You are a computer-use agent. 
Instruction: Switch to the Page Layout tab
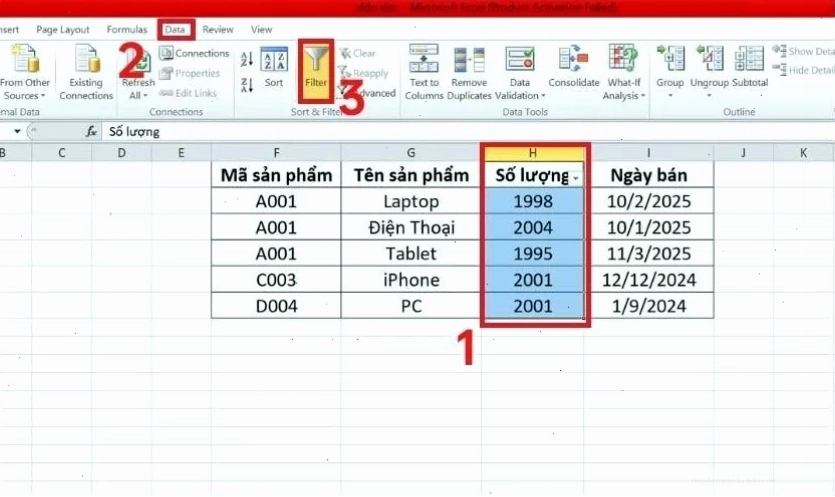(x=63, y=30)
